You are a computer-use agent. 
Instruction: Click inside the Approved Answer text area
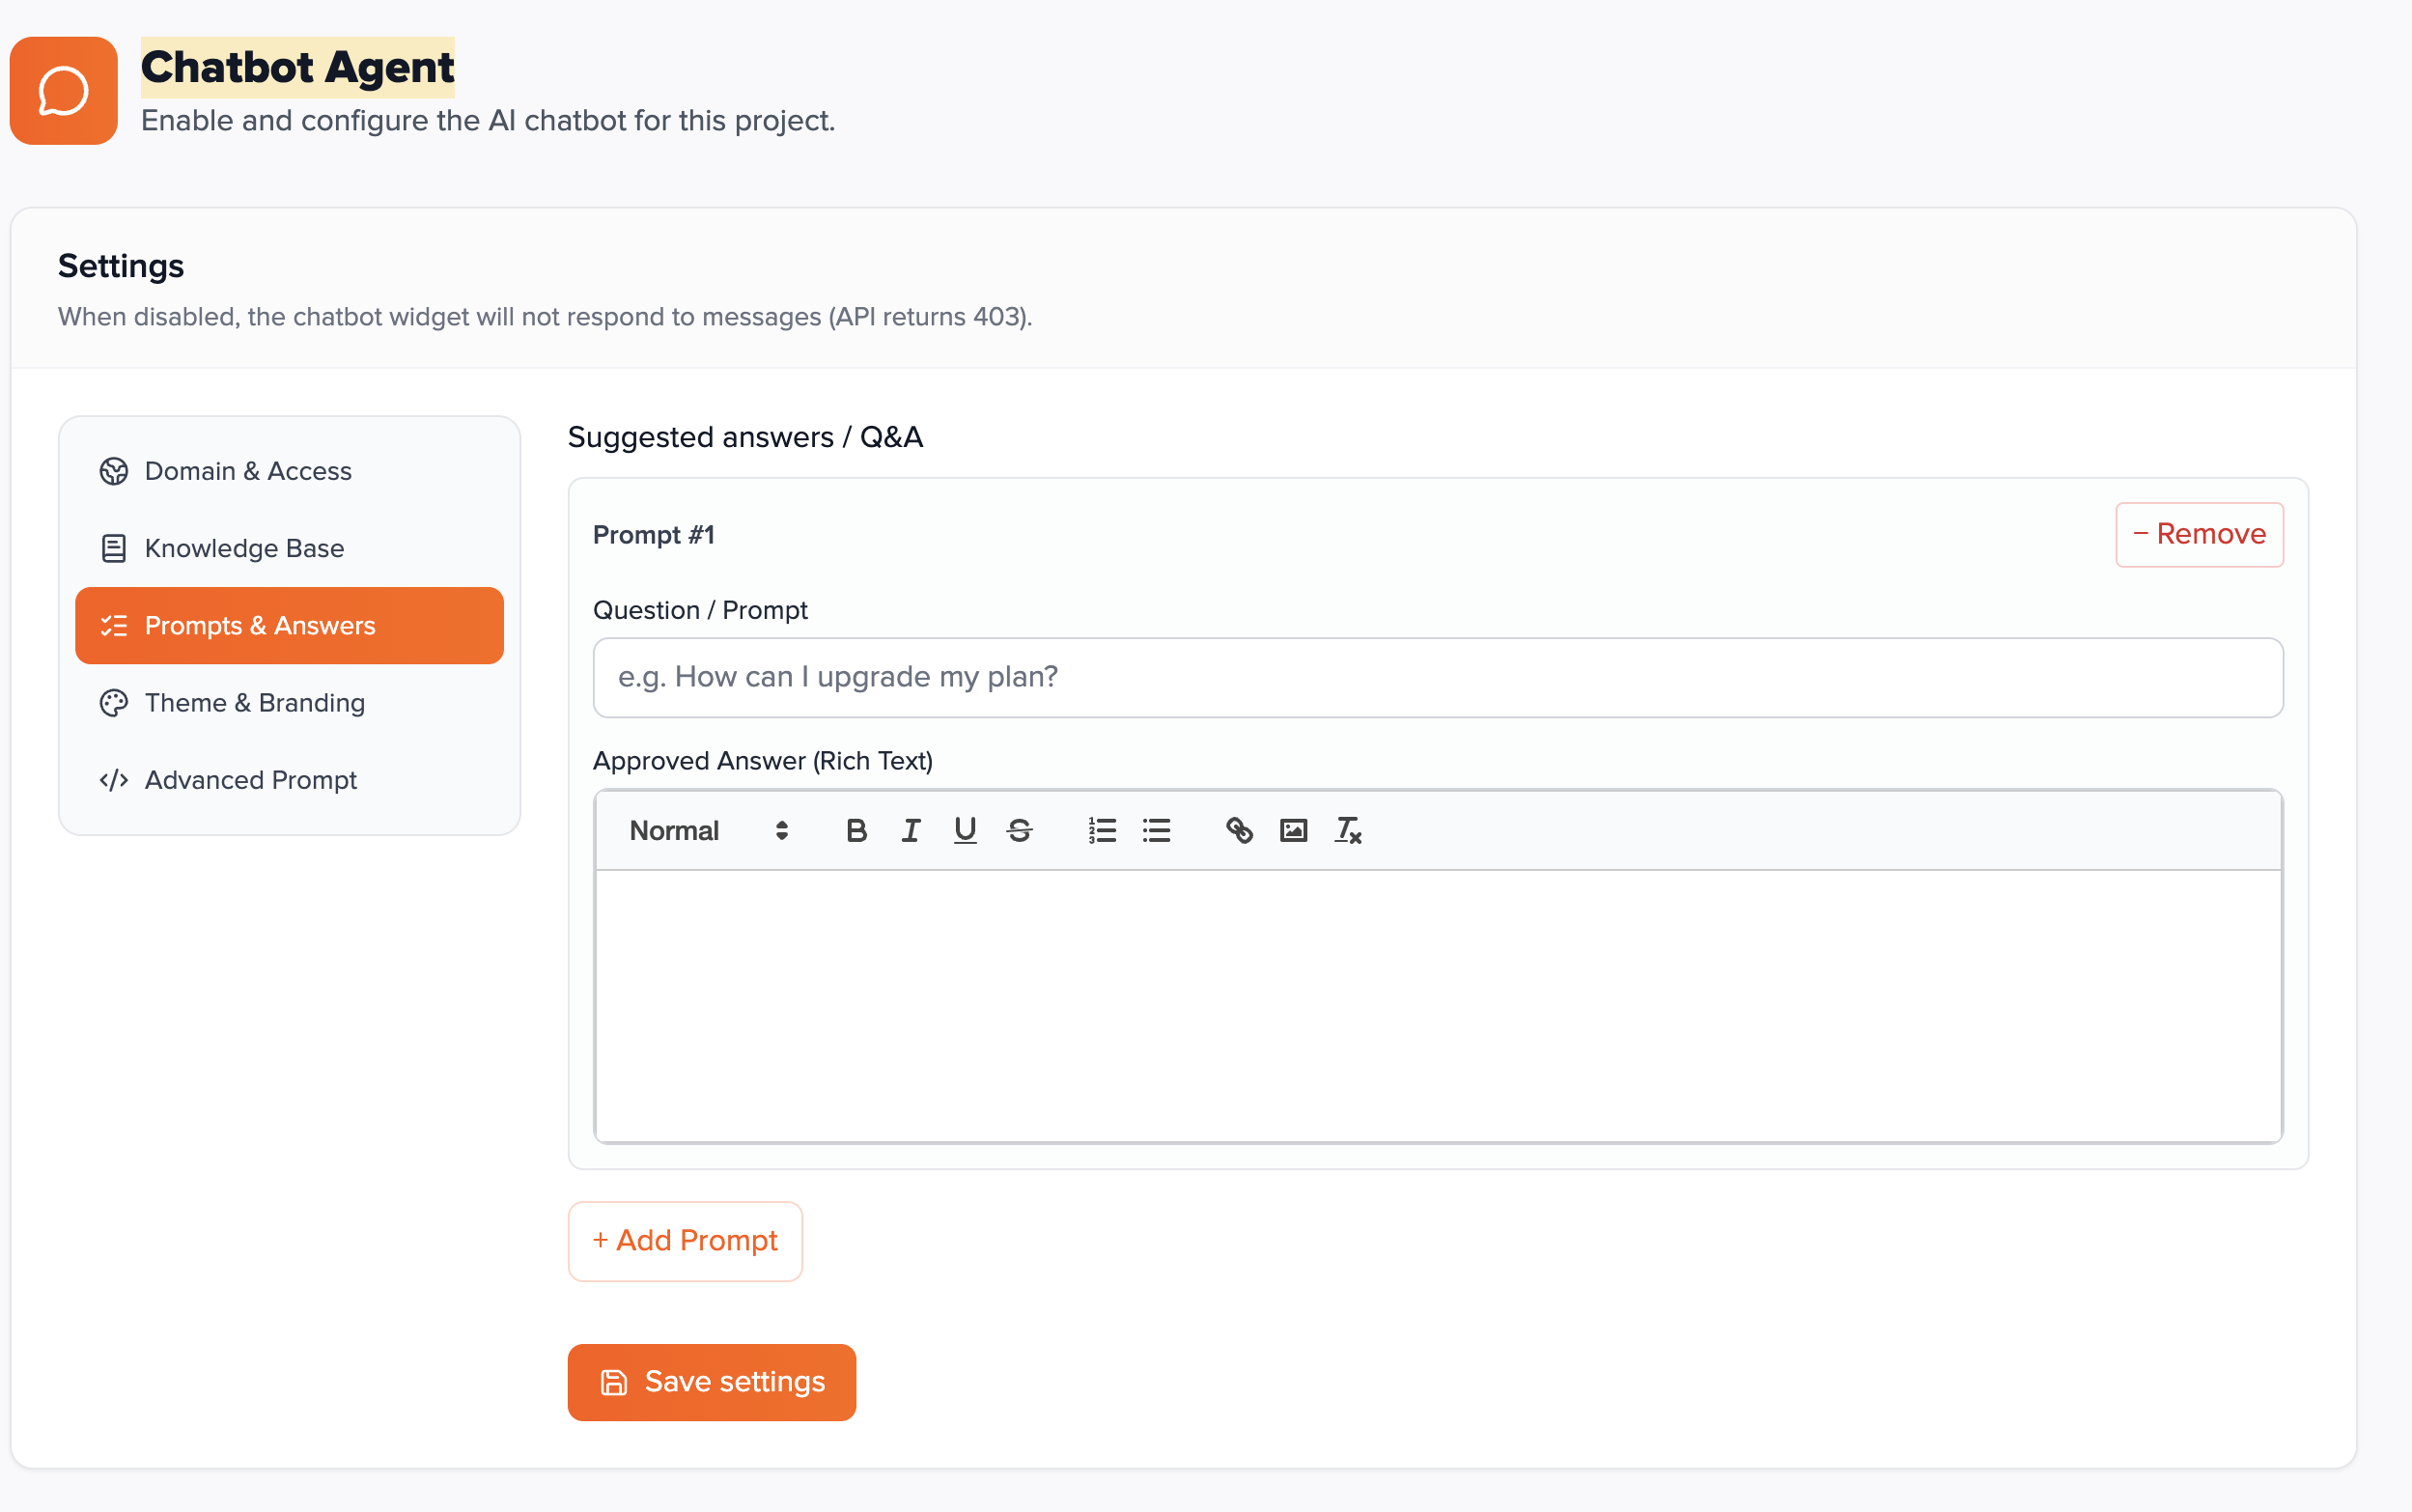[x=1437, y=1004]
